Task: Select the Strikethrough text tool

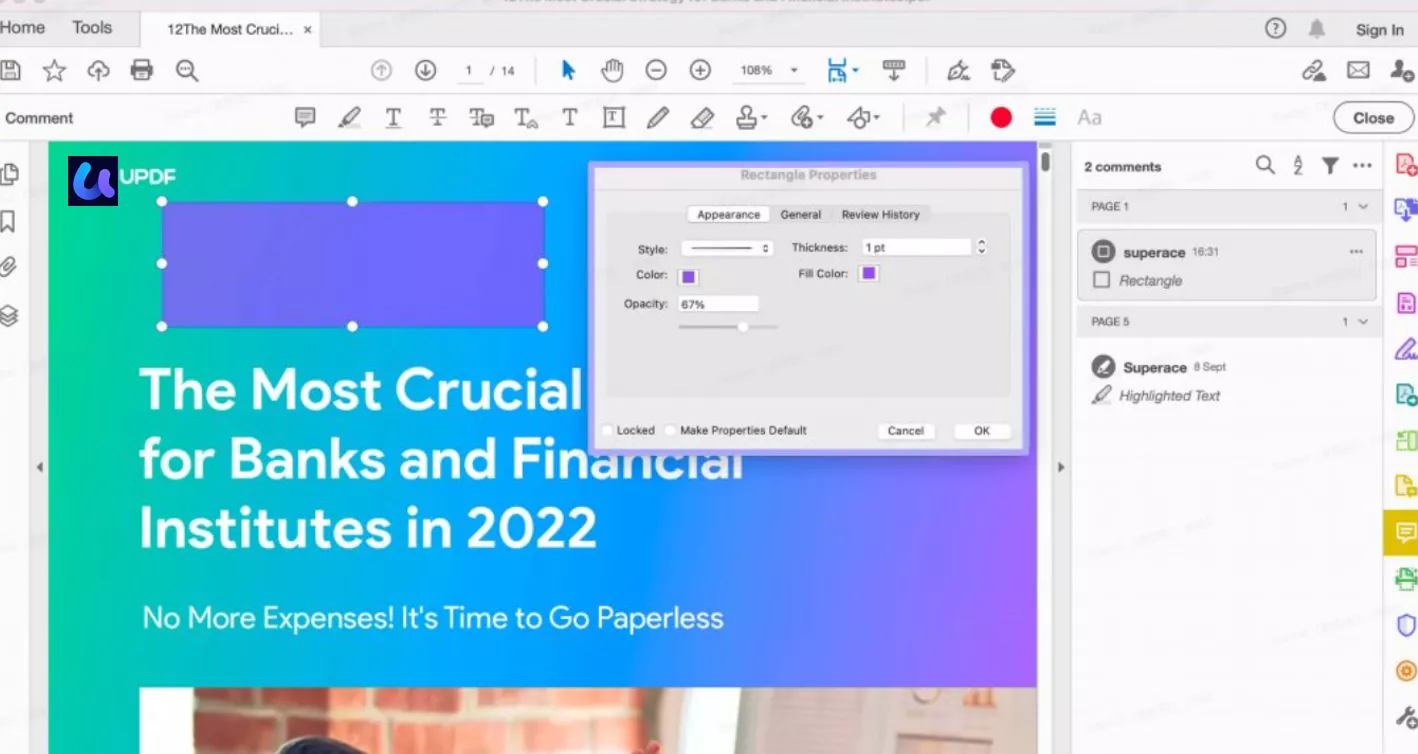Action: coord(437,117)
